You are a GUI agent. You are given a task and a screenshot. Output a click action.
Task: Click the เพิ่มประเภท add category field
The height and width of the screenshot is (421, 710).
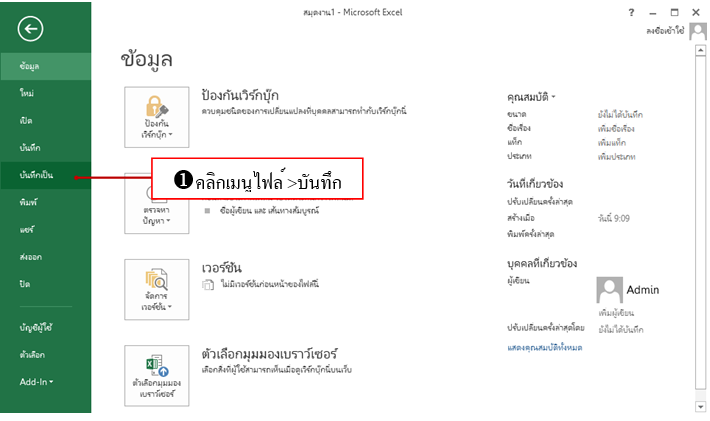[616, 157]
